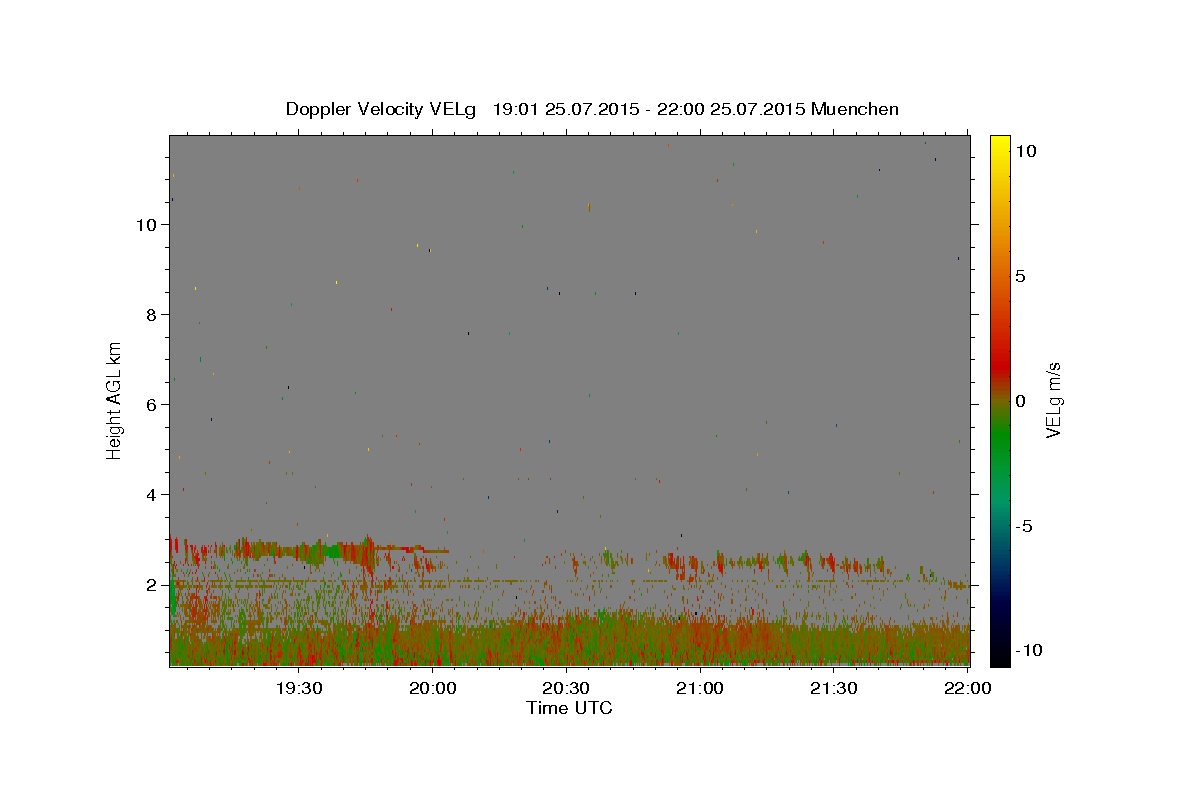The width and height of the screenshot is (1200, 800).
Task: Click the colorbar label '10' at top
Action: pos(1026,150)
